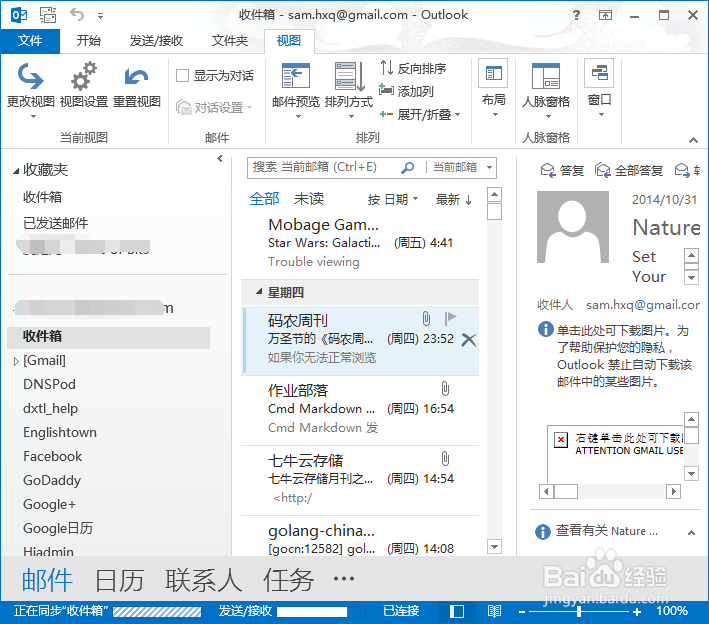Open the People Pane (人脉窗格) button
The height and width of the screenshot is (624, 709).
point(546,90)
